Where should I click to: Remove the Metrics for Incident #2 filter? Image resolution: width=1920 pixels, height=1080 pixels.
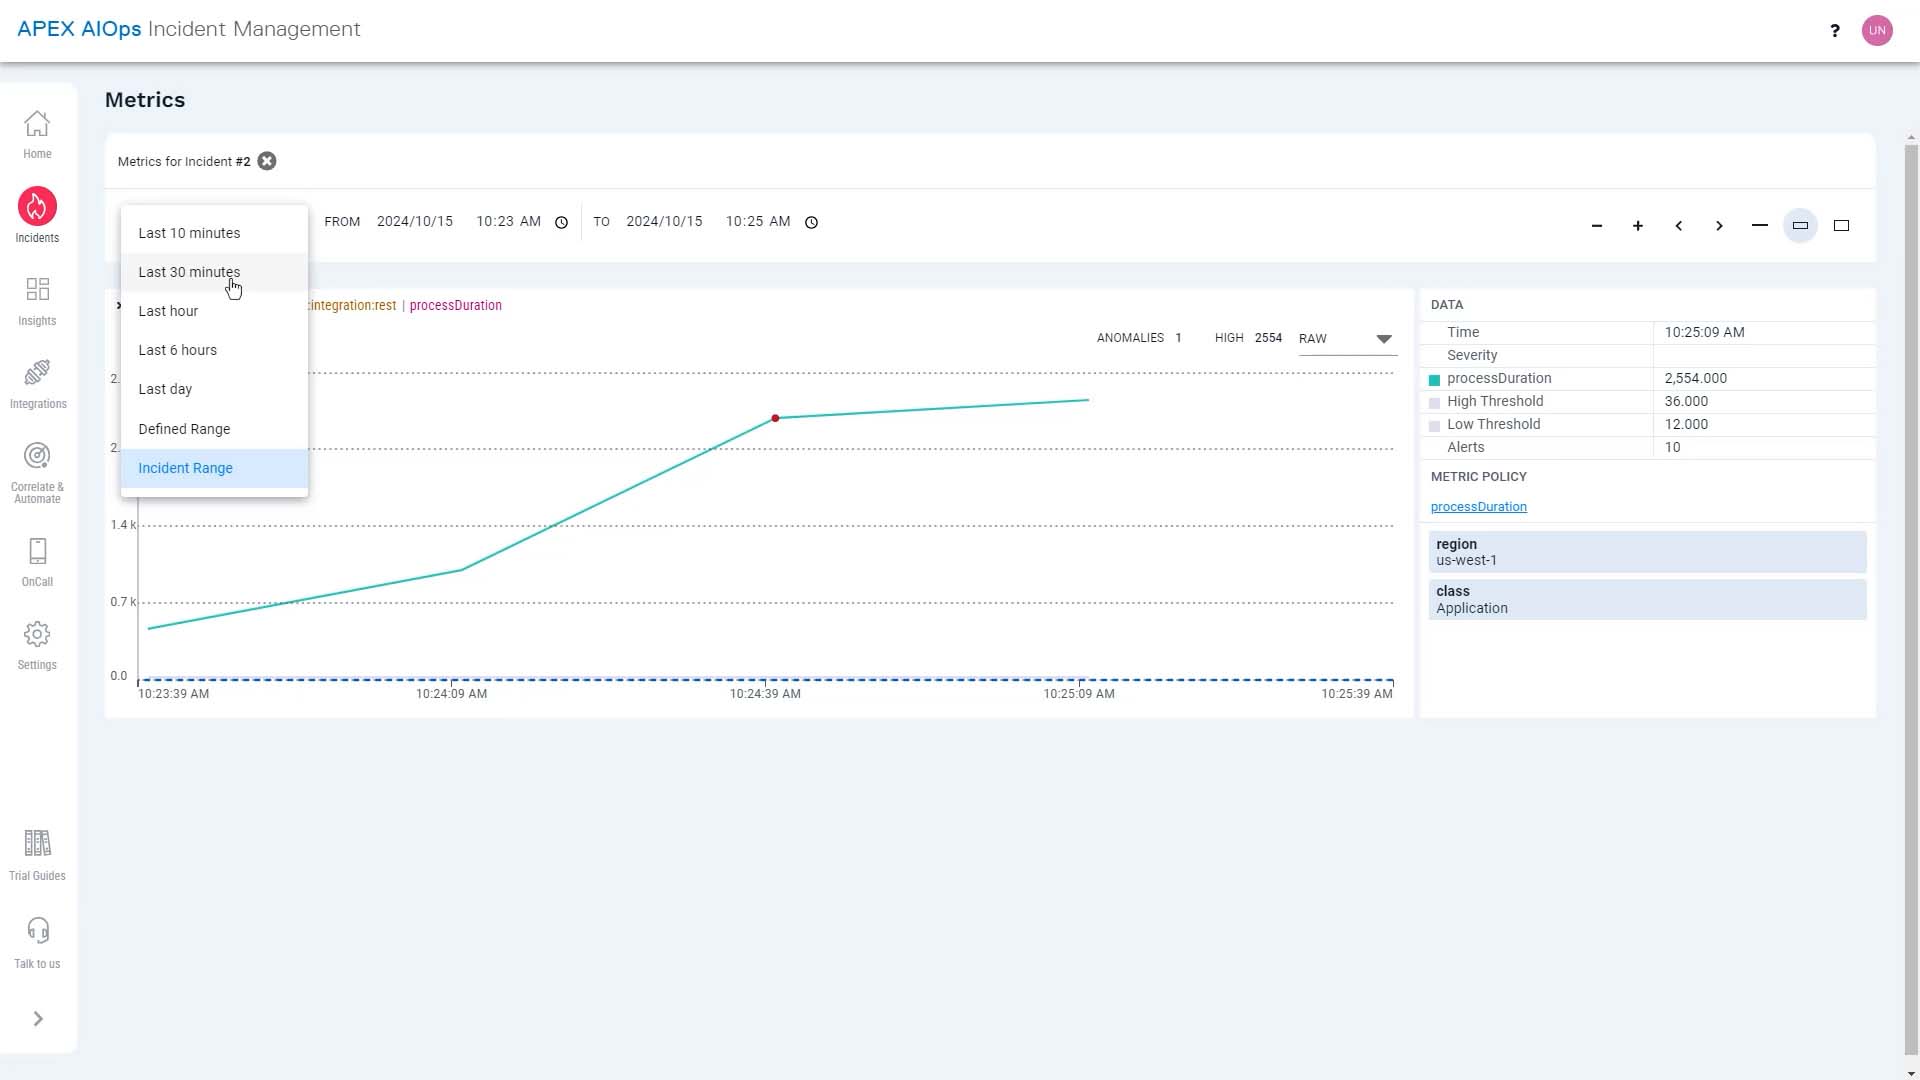(267, 161)
